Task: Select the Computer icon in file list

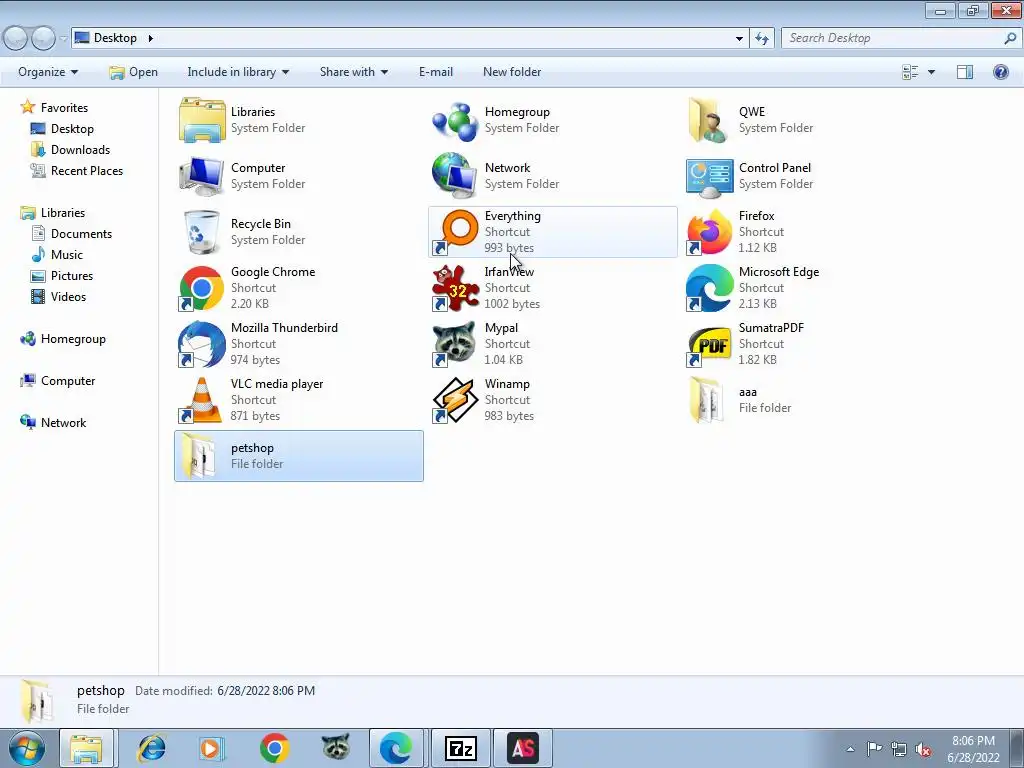Action: click(x=202, y=176)
